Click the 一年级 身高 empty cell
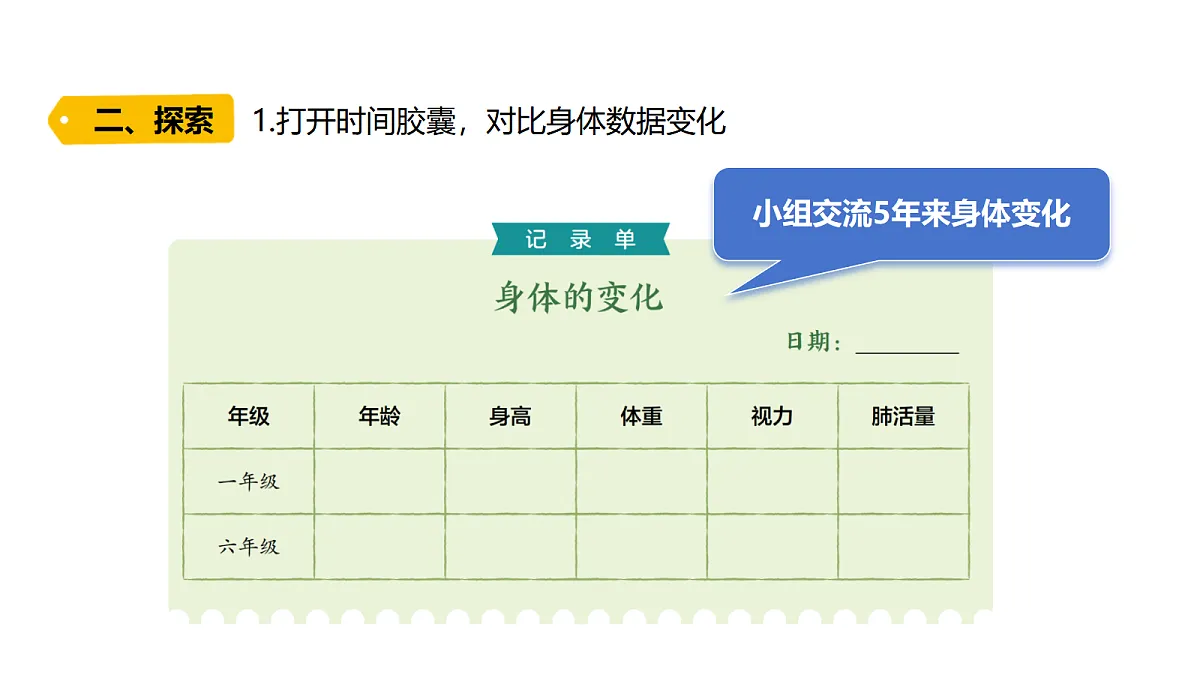The height and width of the screenshot is (675, 1200). (x=511, y=481)
